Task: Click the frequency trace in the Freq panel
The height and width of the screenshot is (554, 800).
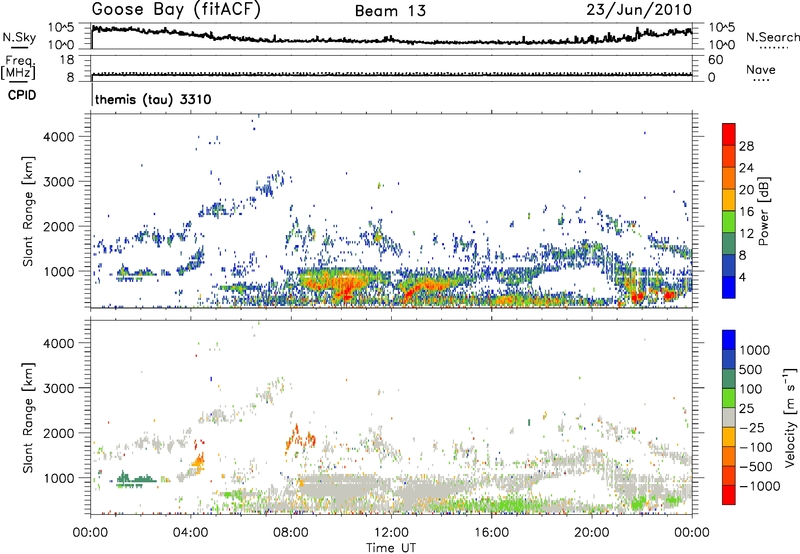Action: [x=392, y=74]
